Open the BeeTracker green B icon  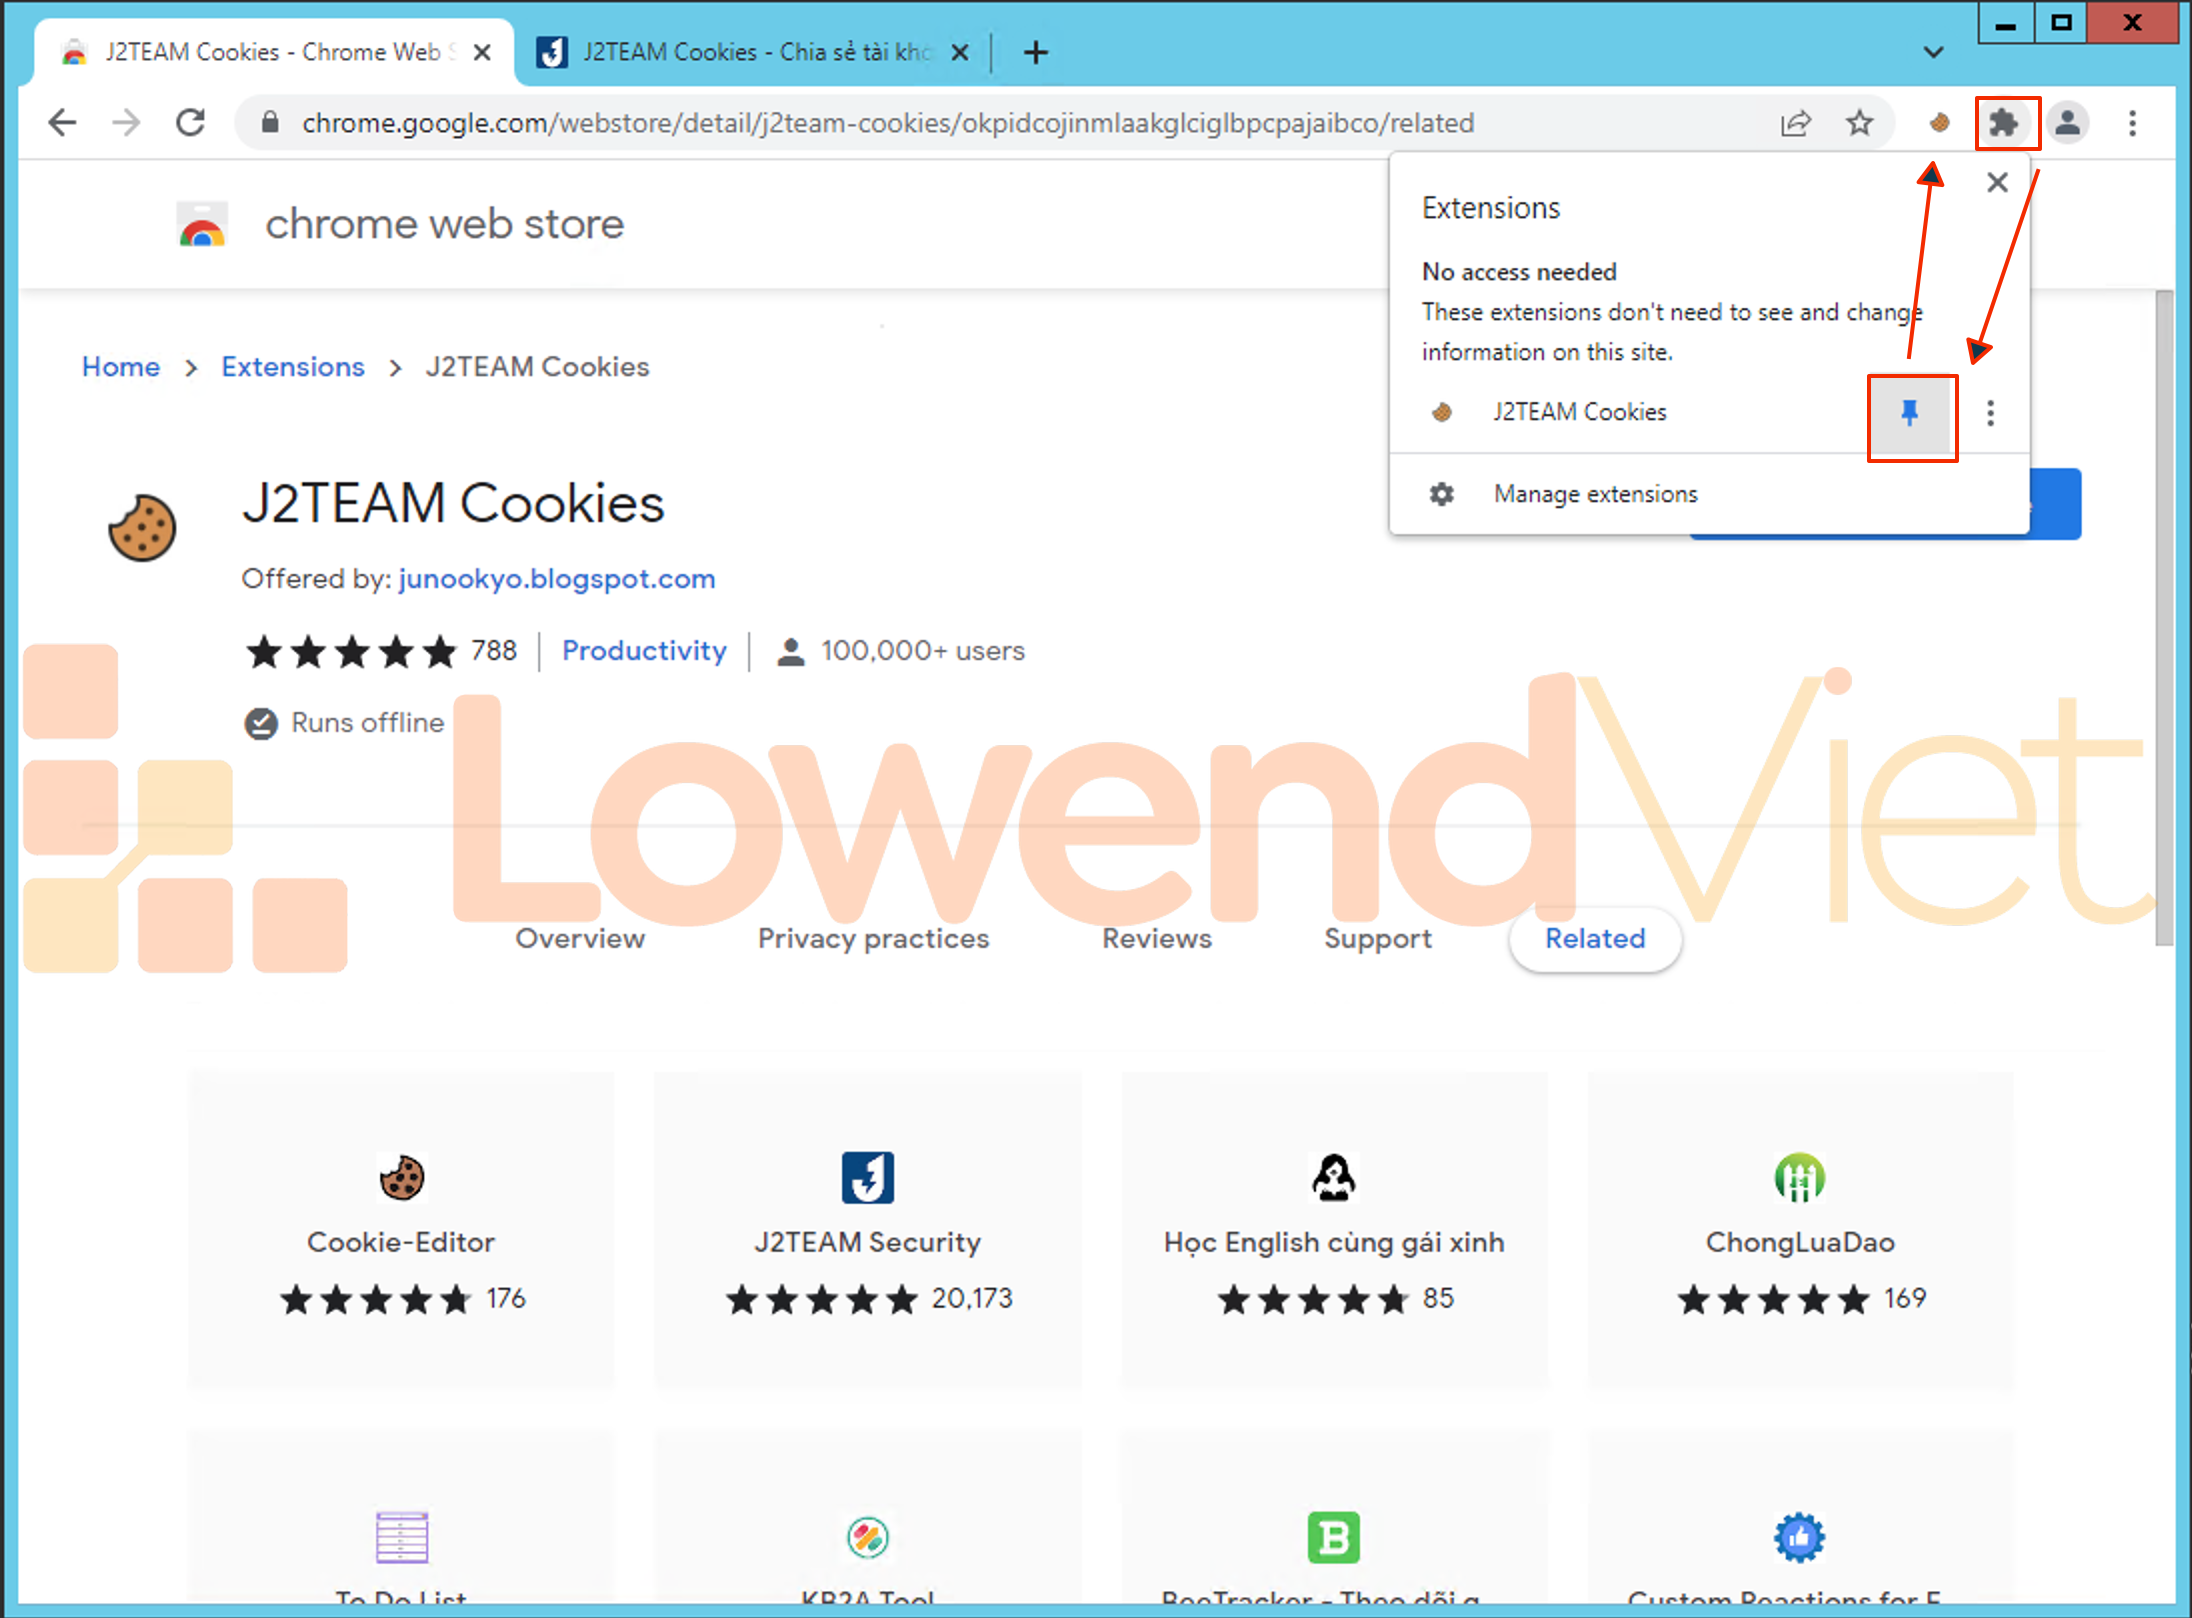pos(1334,1537)
